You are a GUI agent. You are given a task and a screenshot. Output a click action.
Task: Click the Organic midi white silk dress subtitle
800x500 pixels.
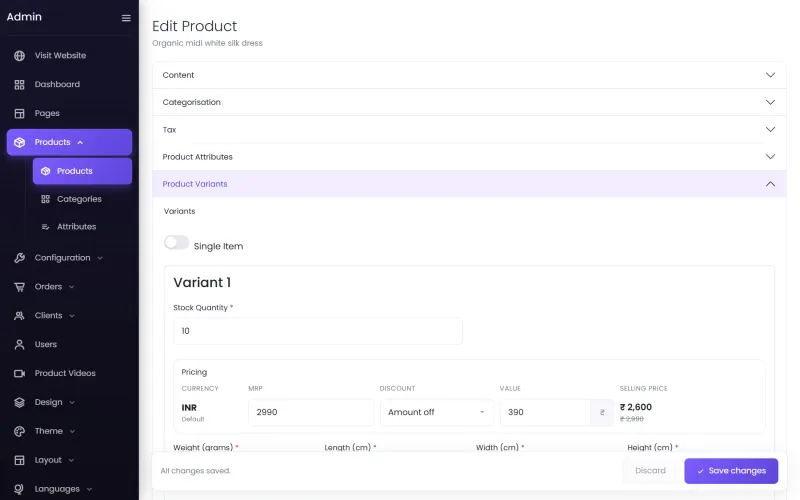(207, 43)
